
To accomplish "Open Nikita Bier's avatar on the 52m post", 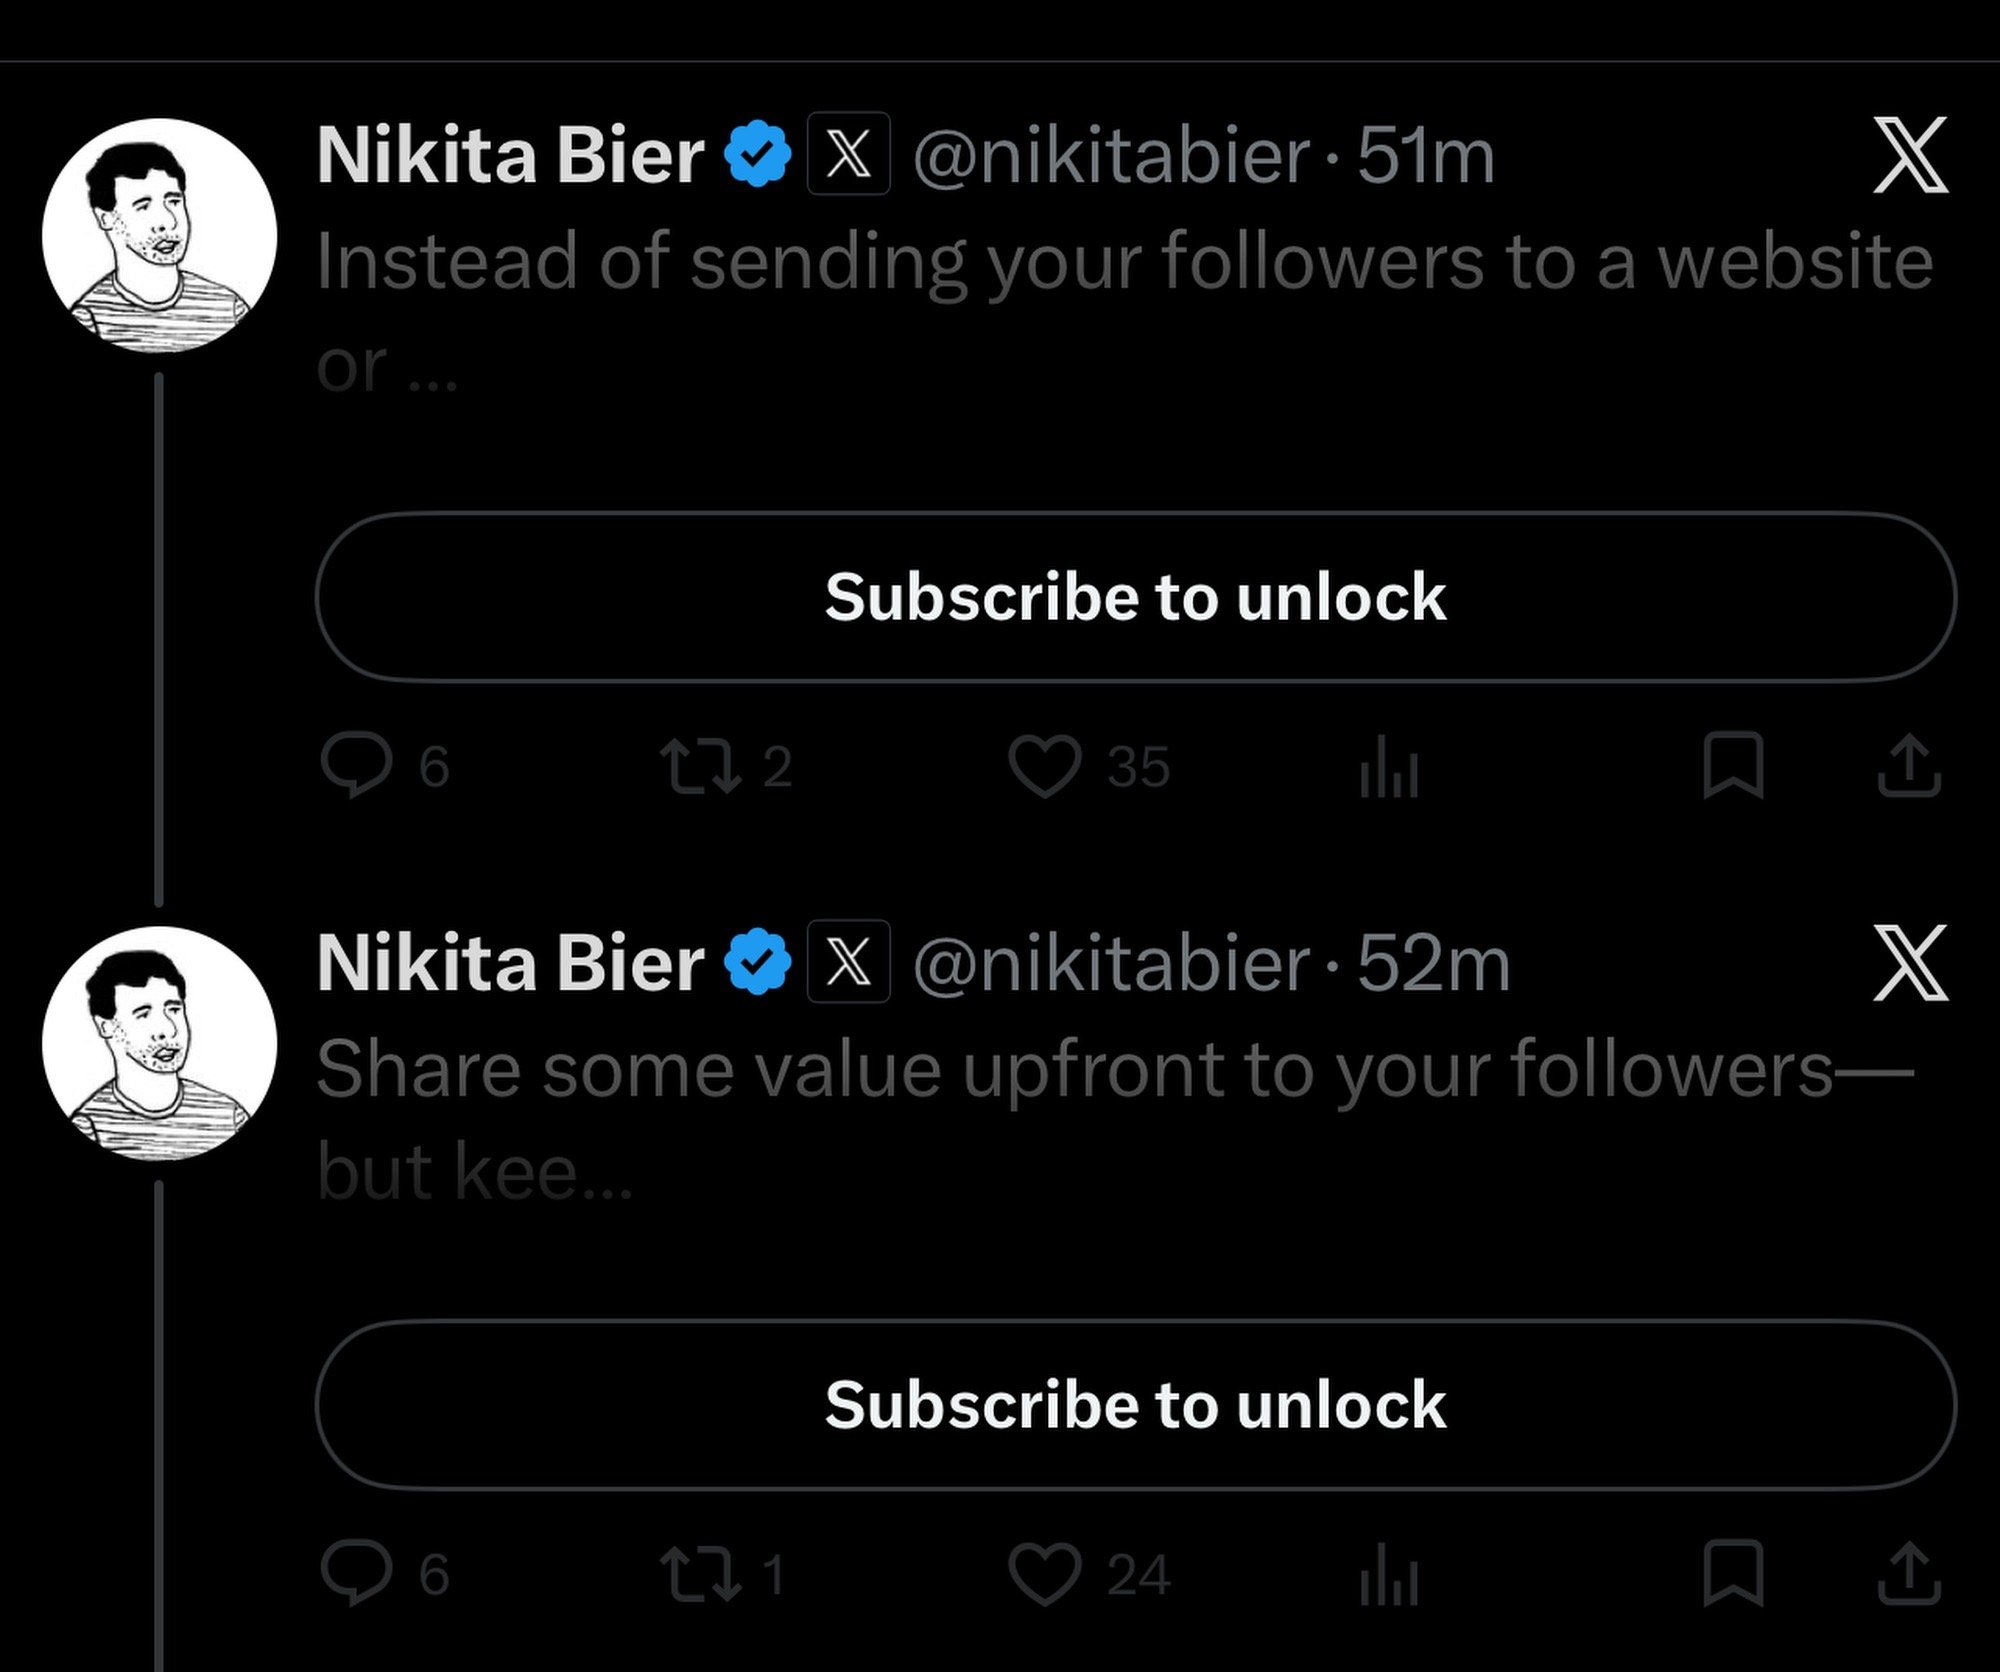I will (x=159, y=1043).
